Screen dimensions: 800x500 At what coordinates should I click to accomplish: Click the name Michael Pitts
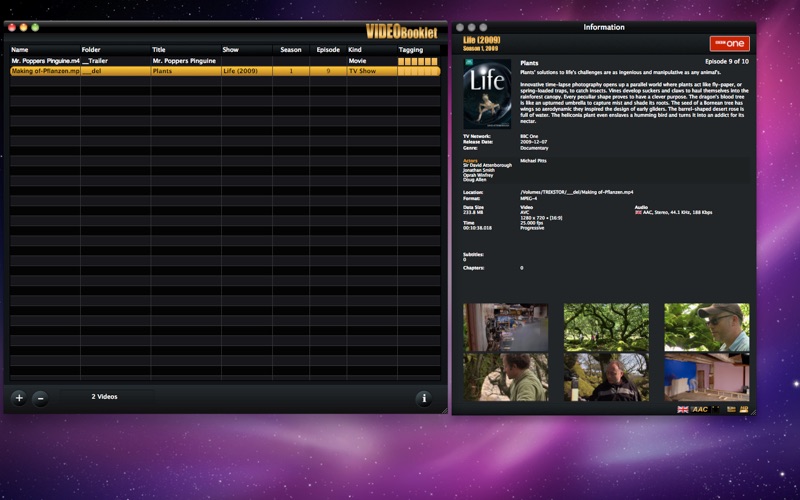(x=533, y=161)
